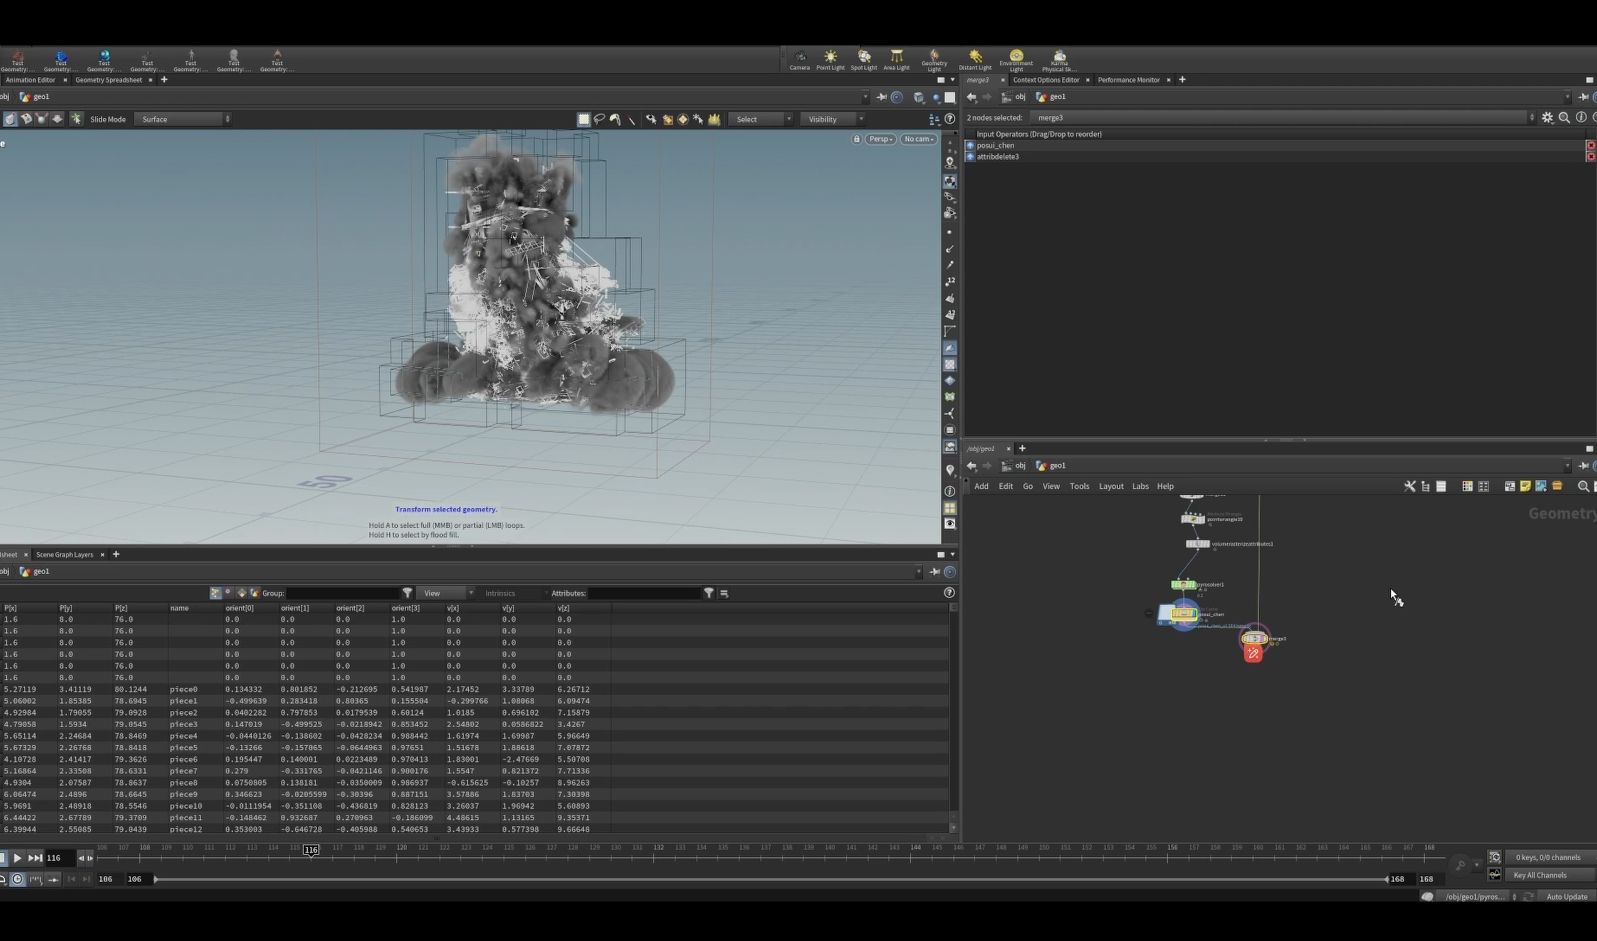The width and height of the screenshot is (1597, 941).
Task: Add a sticky note in network editor
Action: (1525, 486)
